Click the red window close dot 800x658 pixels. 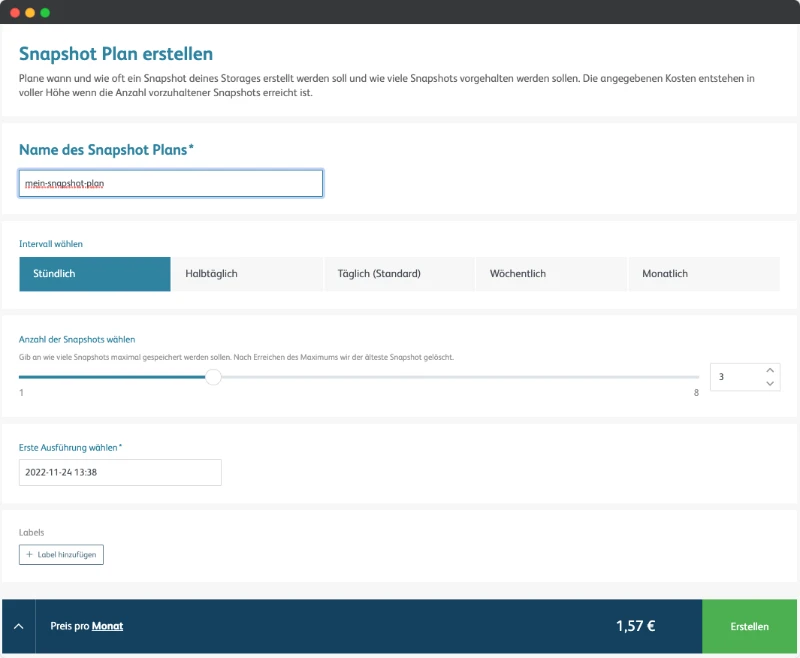(x=15, y=13)
